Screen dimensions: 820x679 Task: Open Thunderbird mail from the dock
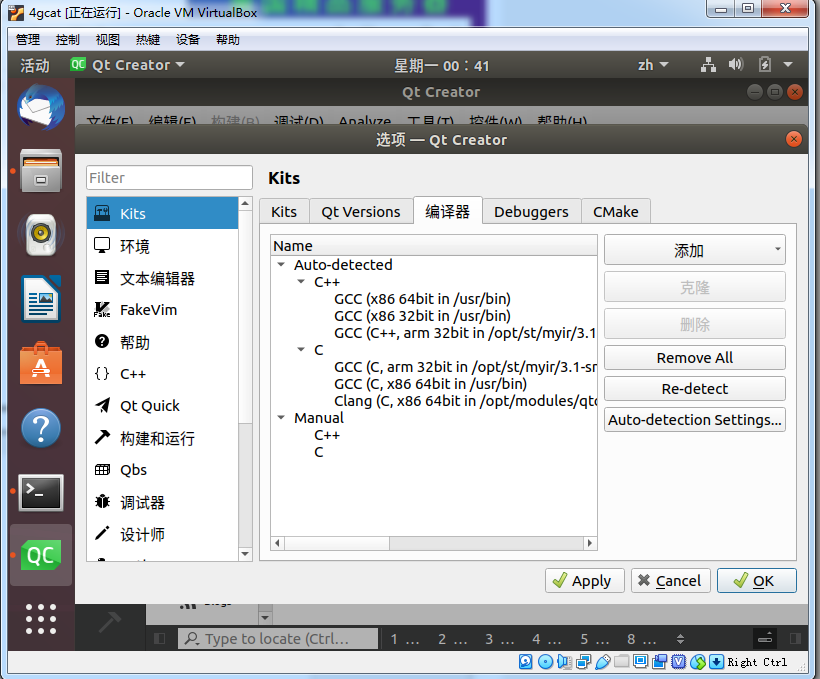[x=41, y=109]
